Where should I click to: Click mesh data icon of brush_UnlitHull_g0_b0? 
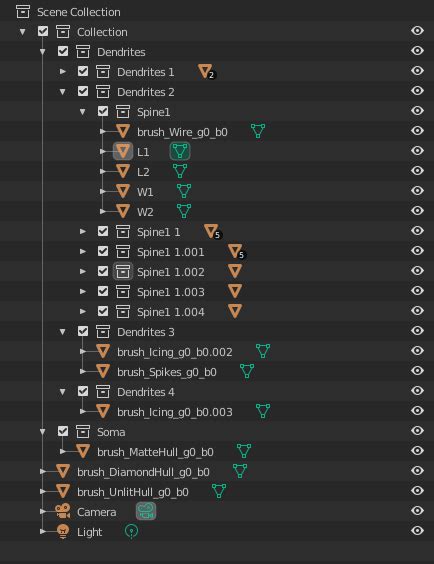click(219, 491)
